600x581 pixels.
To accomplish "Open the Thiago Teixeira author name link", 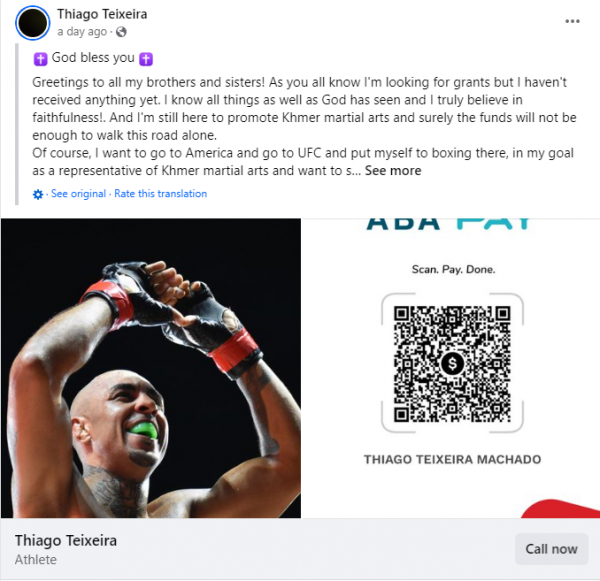I will tap(102, 15).
